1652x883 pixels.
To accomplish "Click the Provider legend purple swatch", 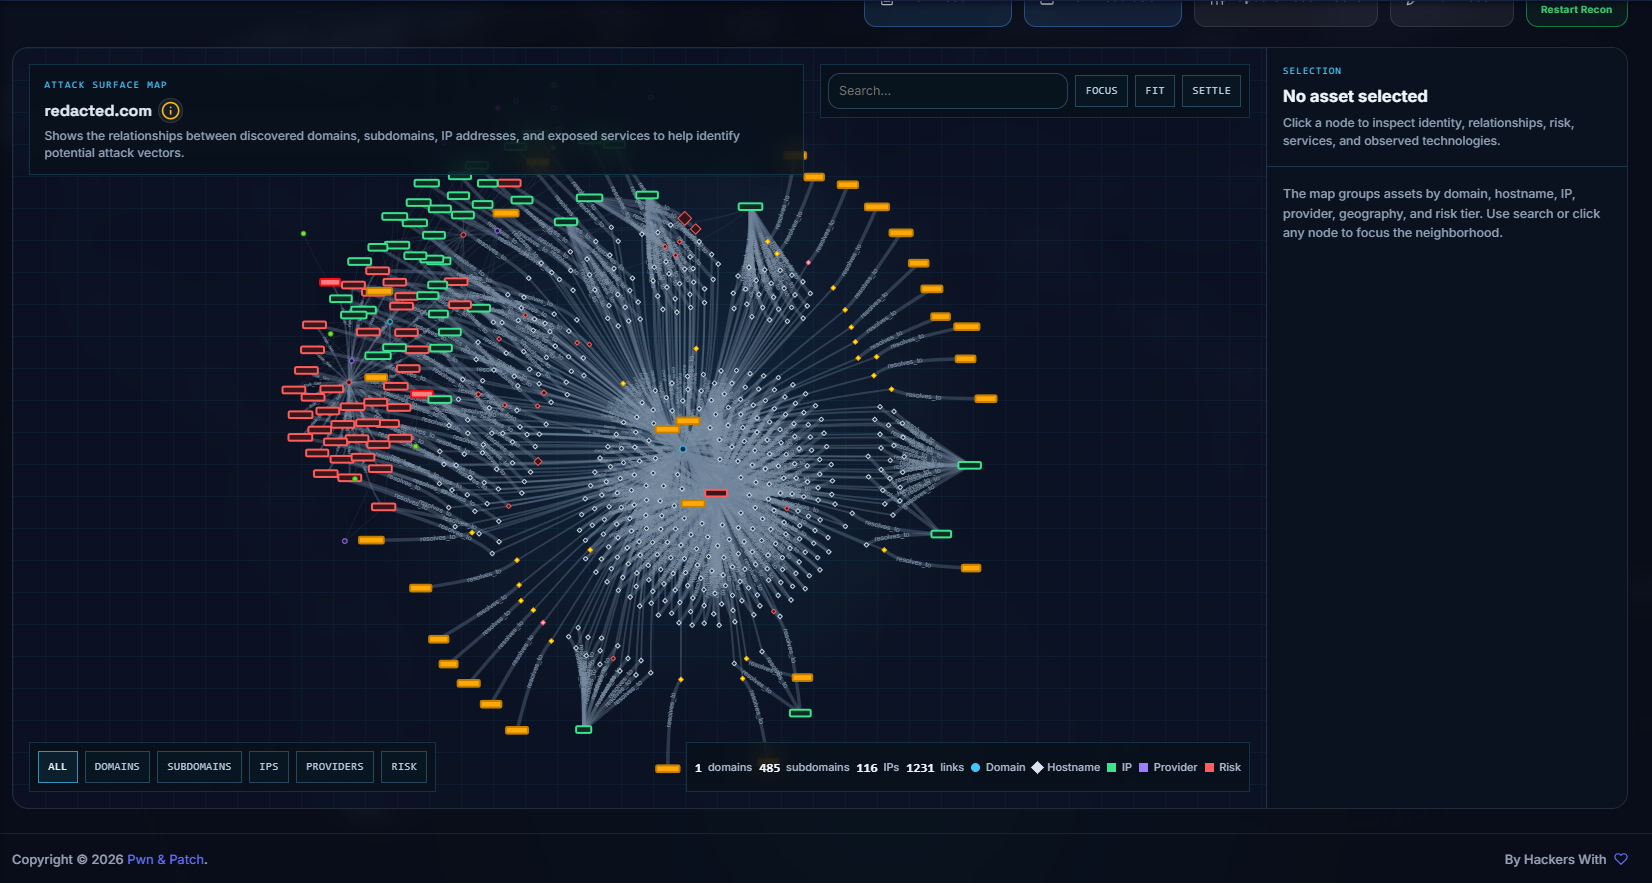I will click(x=1143, y=768).
